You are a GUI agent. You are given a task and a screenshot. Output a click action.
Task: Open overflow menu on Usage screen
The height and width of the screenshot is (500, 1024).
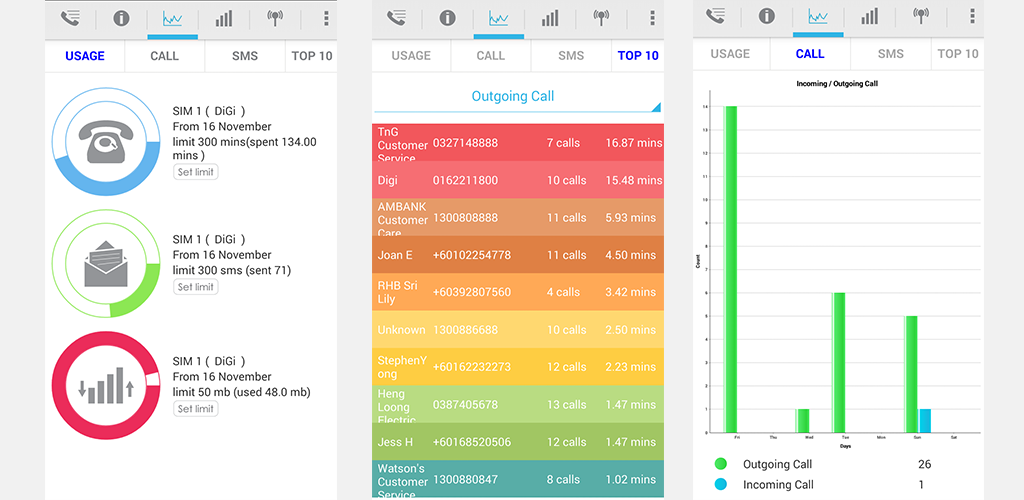(326, 18)
